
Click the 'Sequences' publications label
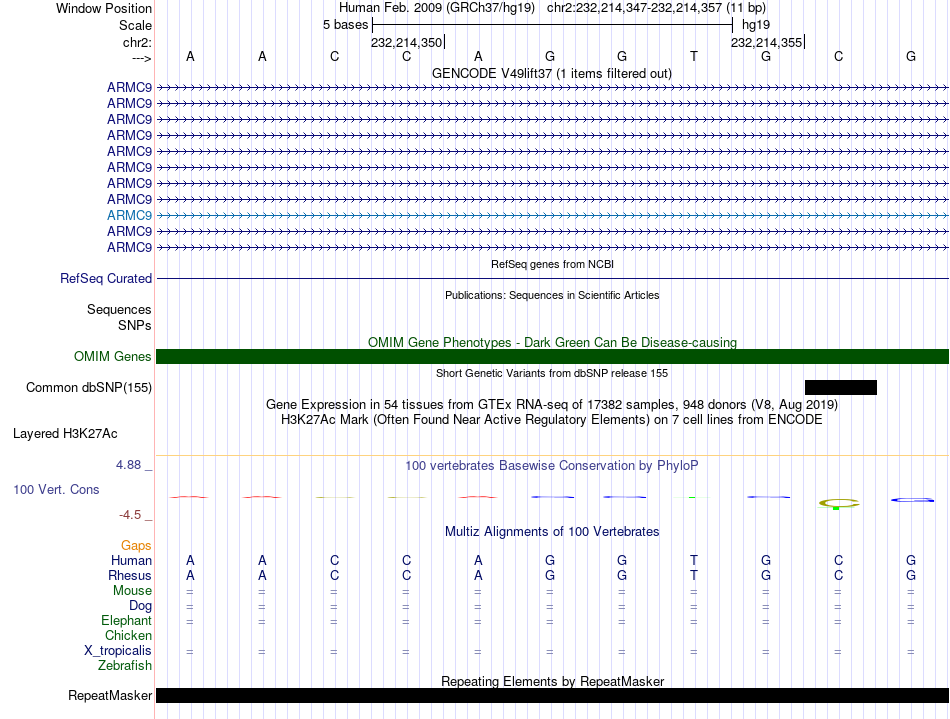coord(119,310)
